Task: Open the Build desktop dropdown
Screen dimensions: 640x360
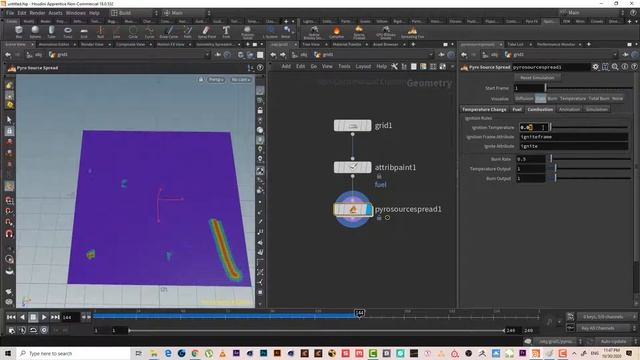Action: point(134,13)
